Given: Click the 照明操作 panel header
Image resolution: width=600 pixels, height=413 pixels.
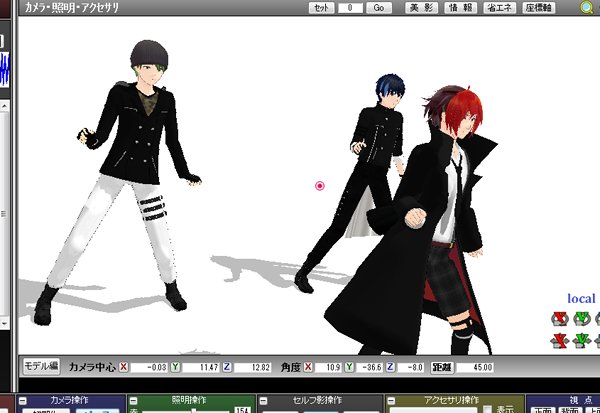Looking at the screenshot, I should point(191,400).
